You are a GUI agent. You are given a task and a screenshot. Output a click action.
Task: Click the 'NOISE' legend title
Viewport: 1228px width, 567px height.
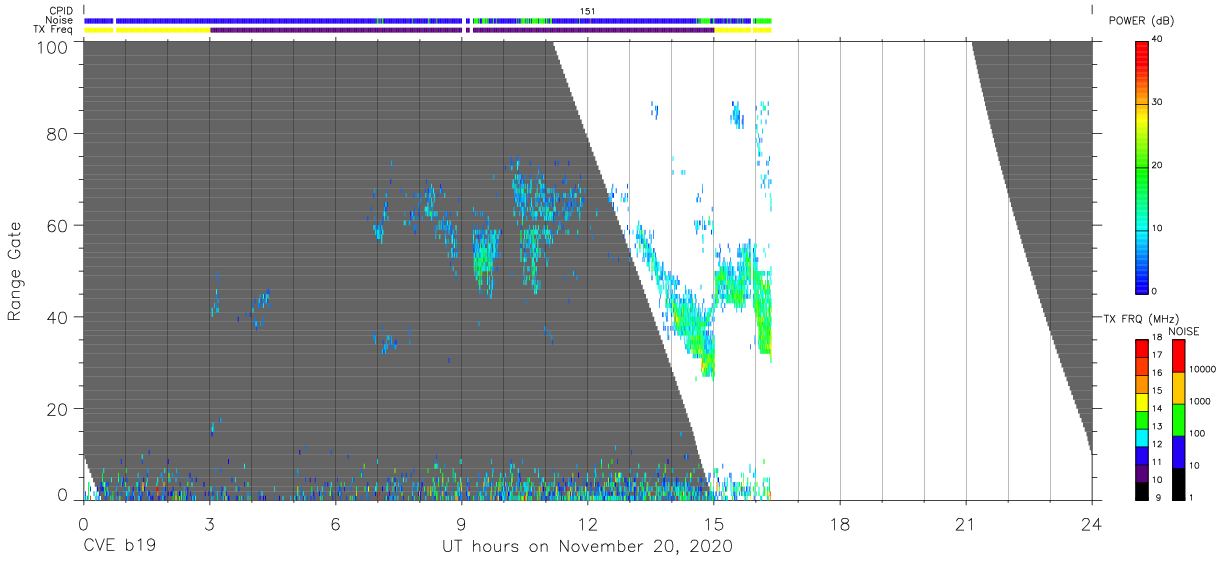[1183, 331]
